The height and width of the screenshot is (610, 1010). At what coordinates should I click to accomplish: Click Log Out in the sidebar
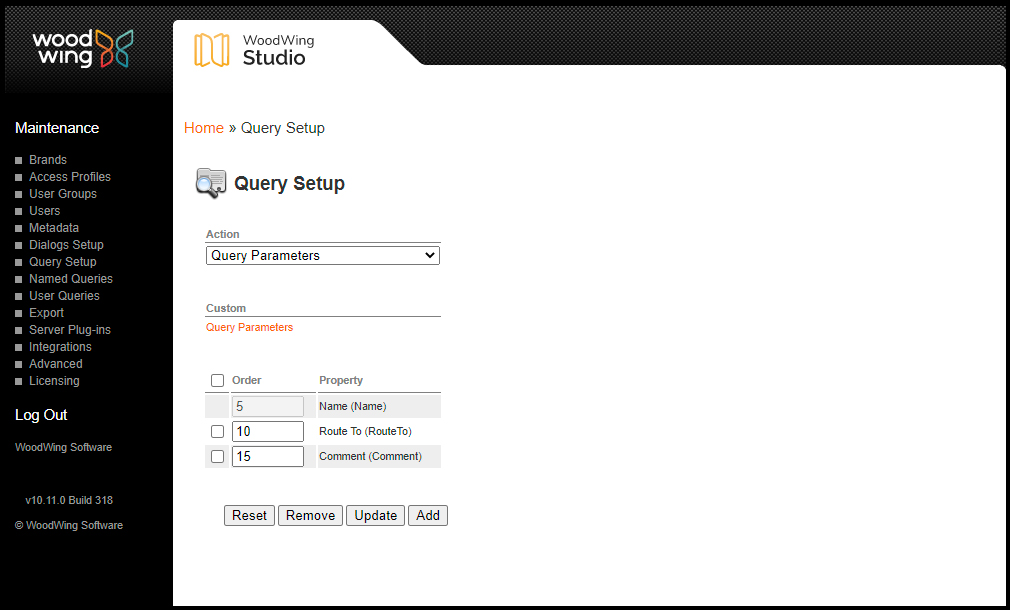click(41, 415)
